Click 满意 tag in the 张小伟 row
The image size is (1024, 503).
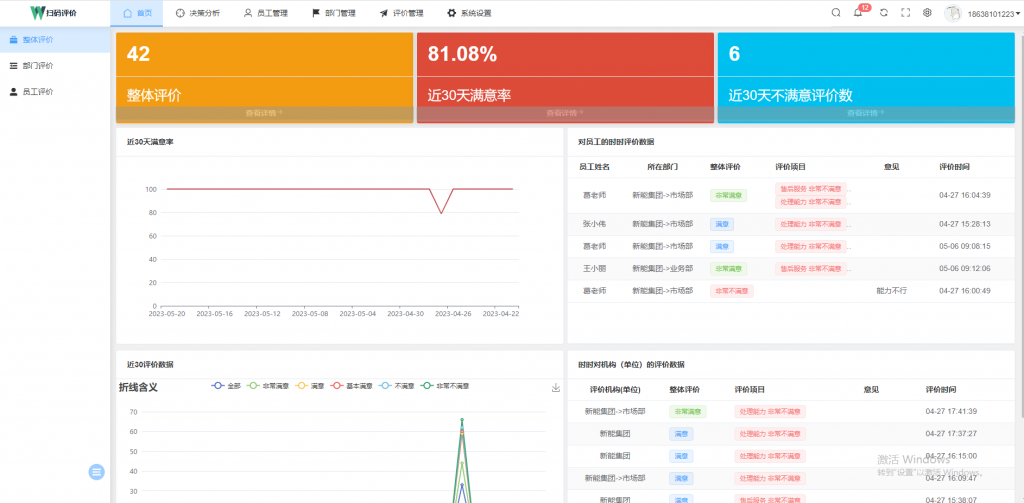(x=722, y=224)
